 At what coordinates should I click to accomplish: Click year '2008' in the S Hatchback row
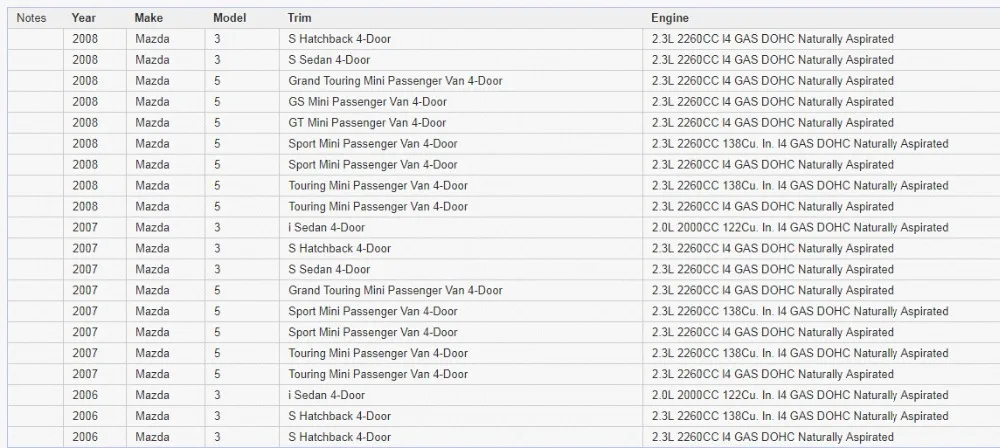click(95, 39)
